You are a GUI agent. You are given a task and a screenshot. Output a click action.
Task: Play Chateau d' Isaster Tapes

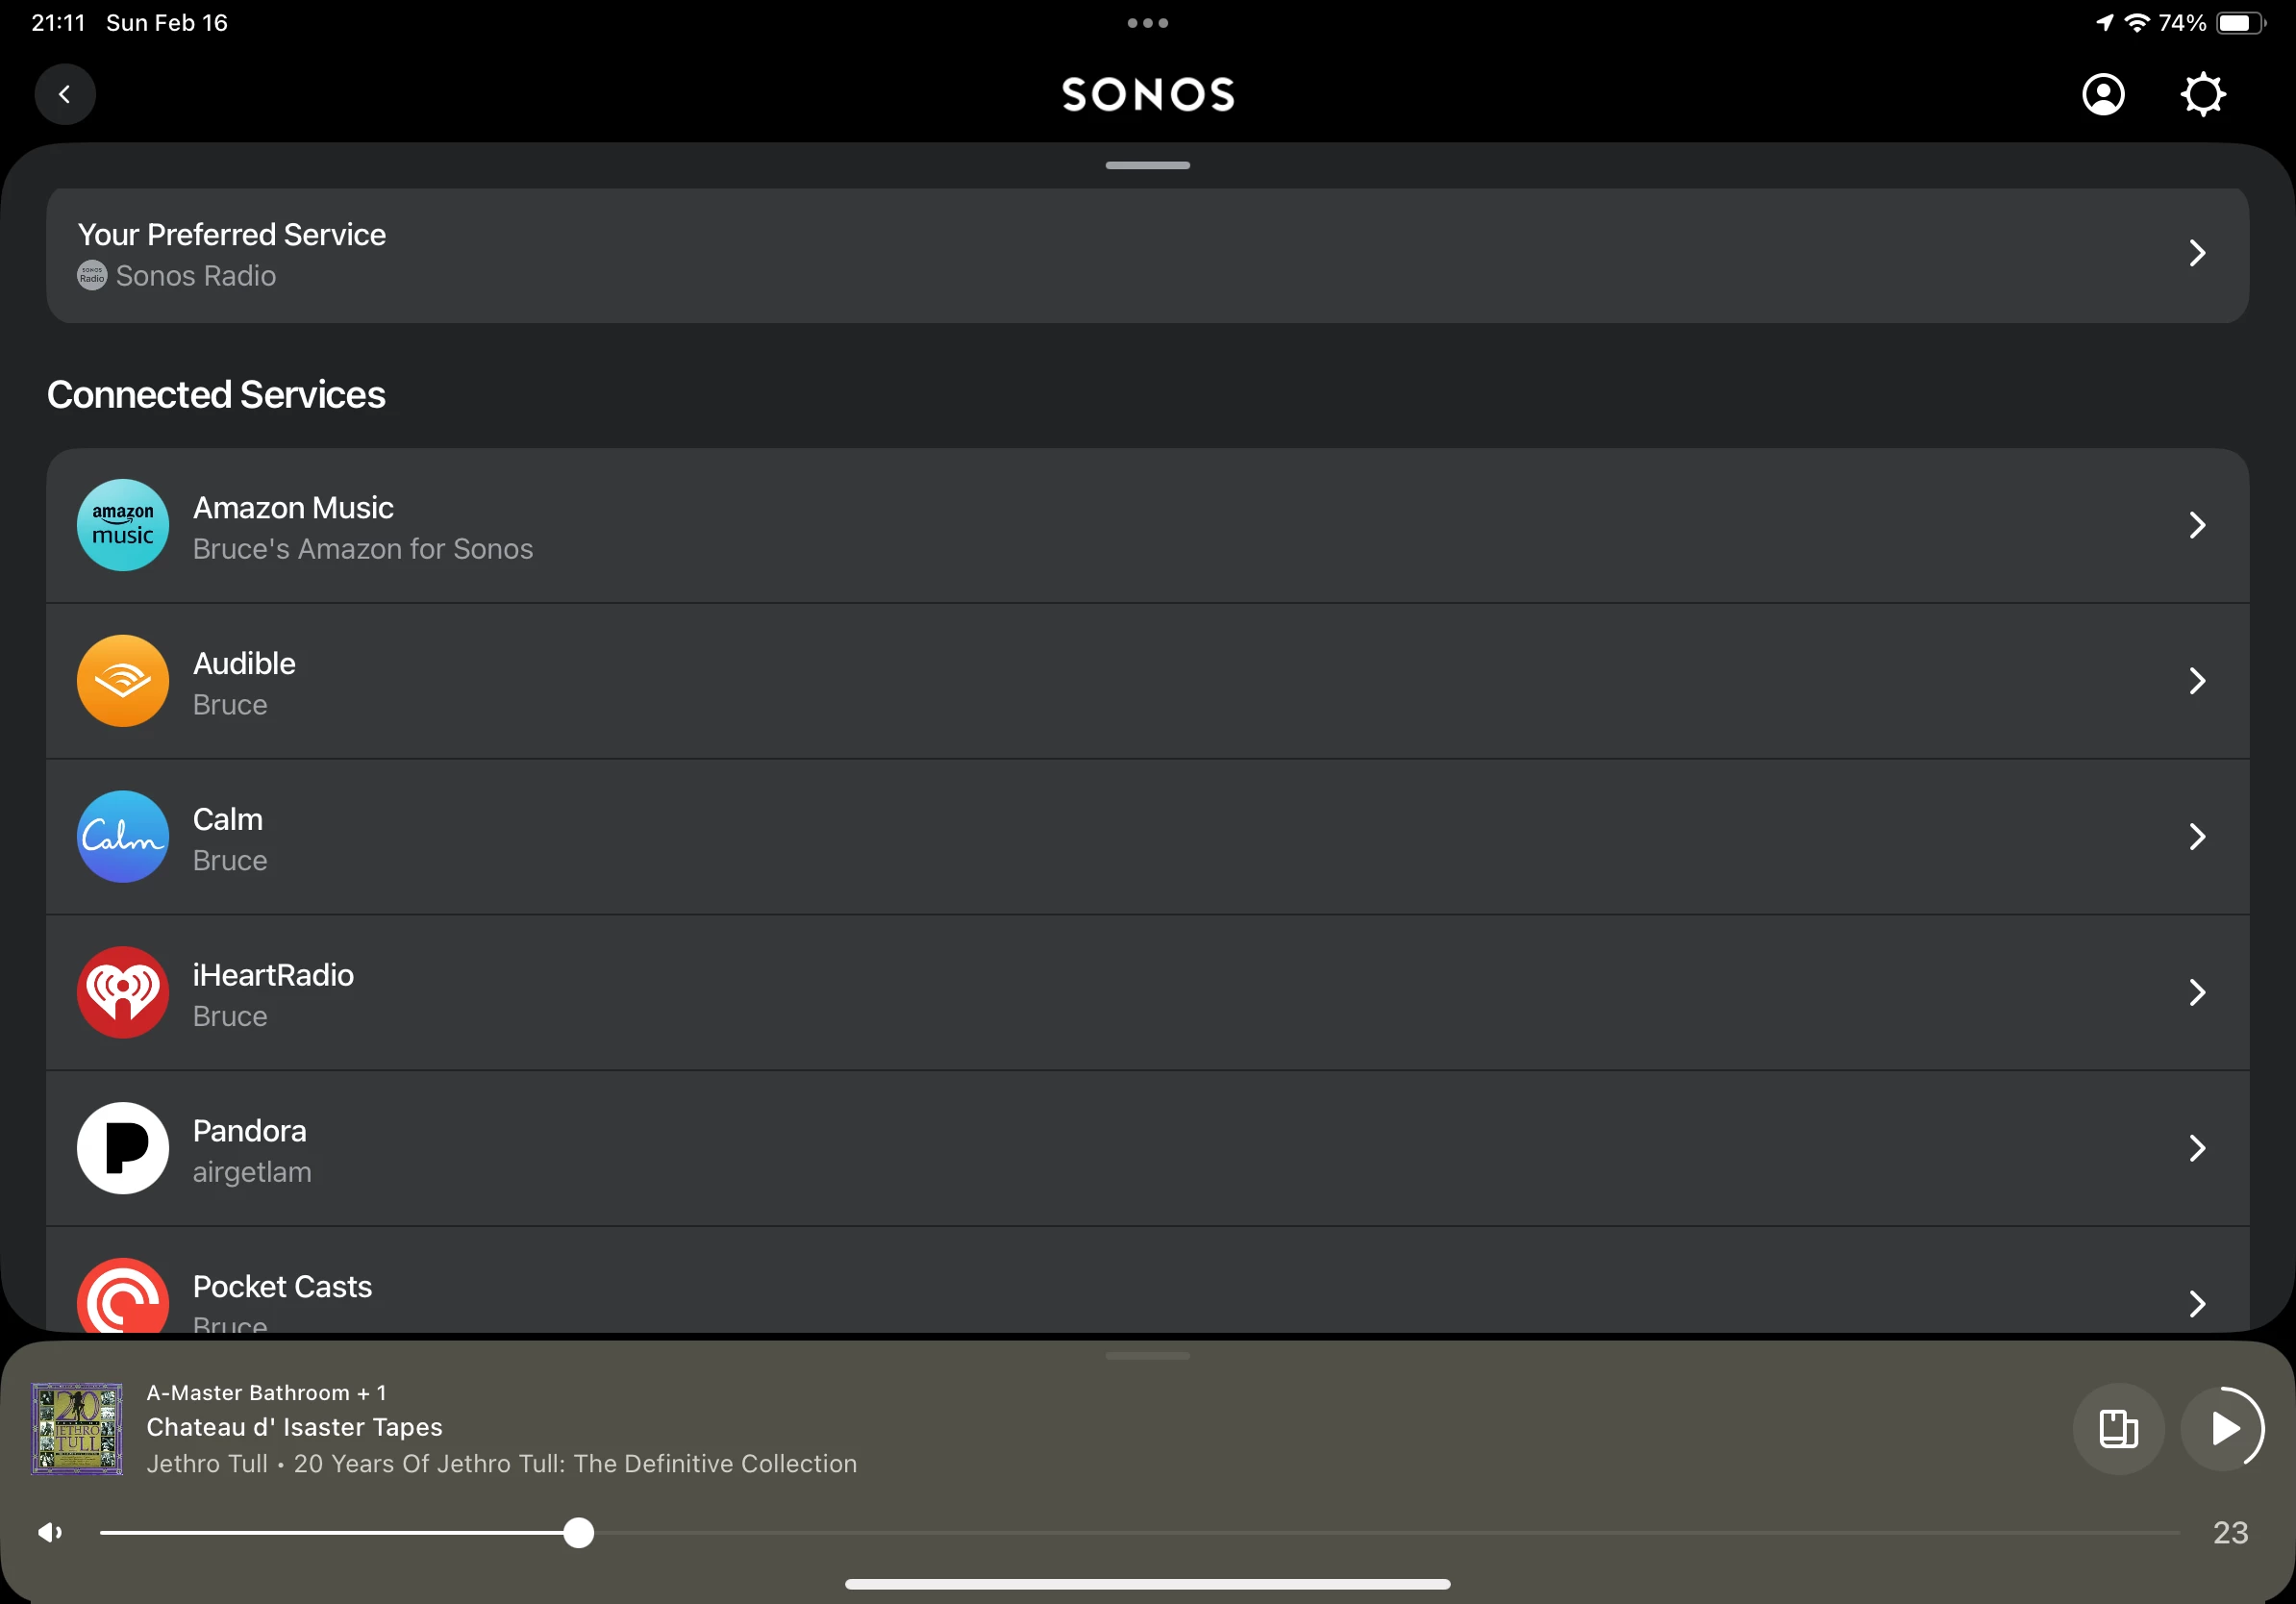2223,1428
